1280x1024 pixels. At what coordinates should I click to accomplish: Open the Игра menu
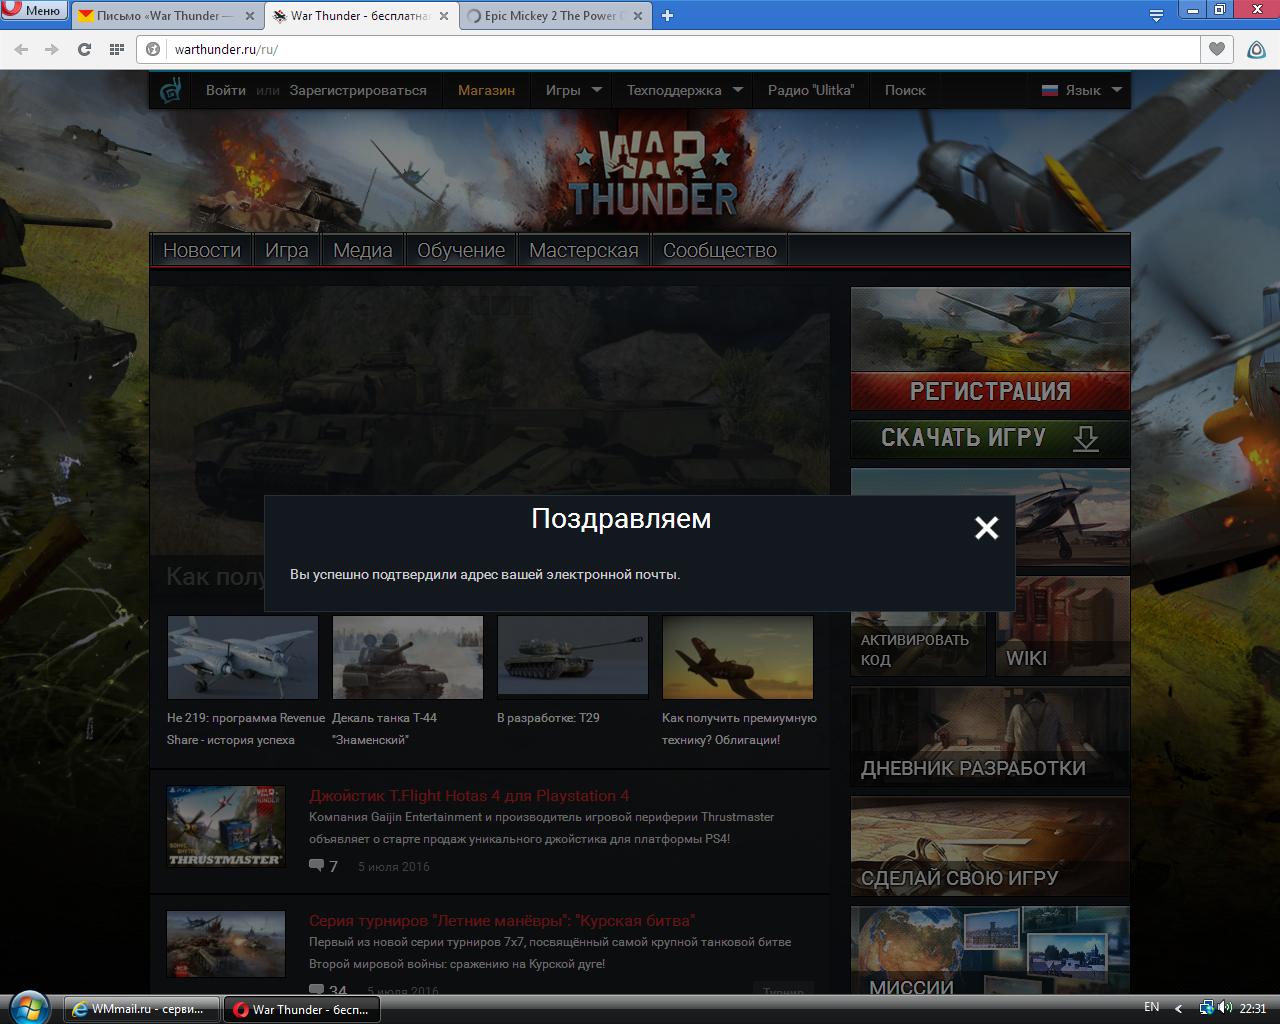[x=287, y=250]
